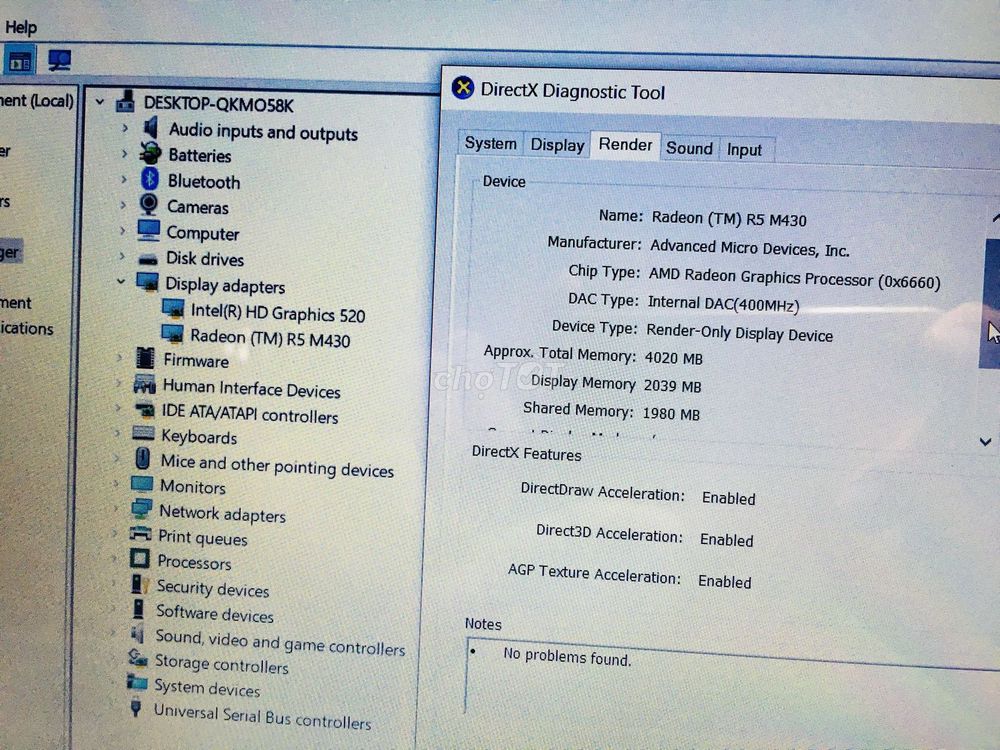This screenshot has width=1000, height=750.
Task: Click the Print queues icon
Action: click(x=140, y=533)
